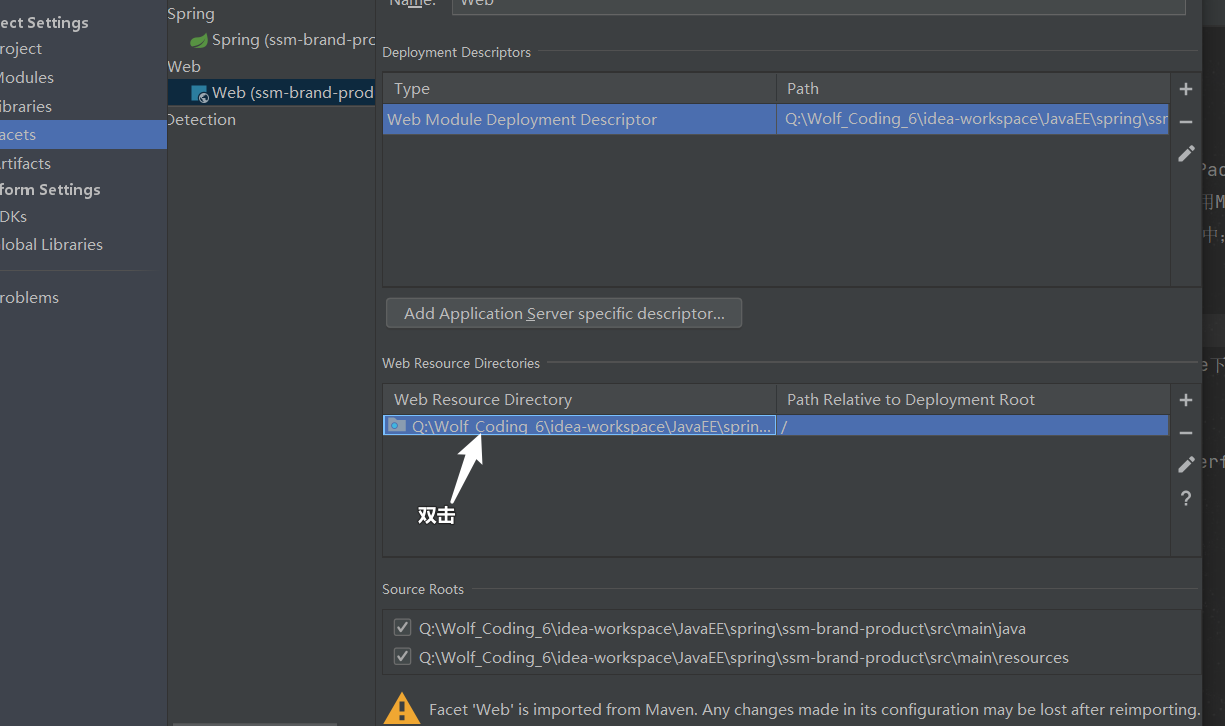The width and height of the screenshot is (1225, 726).
Task: Open help for web resource directories
Action: click(x=1186, y=498)
